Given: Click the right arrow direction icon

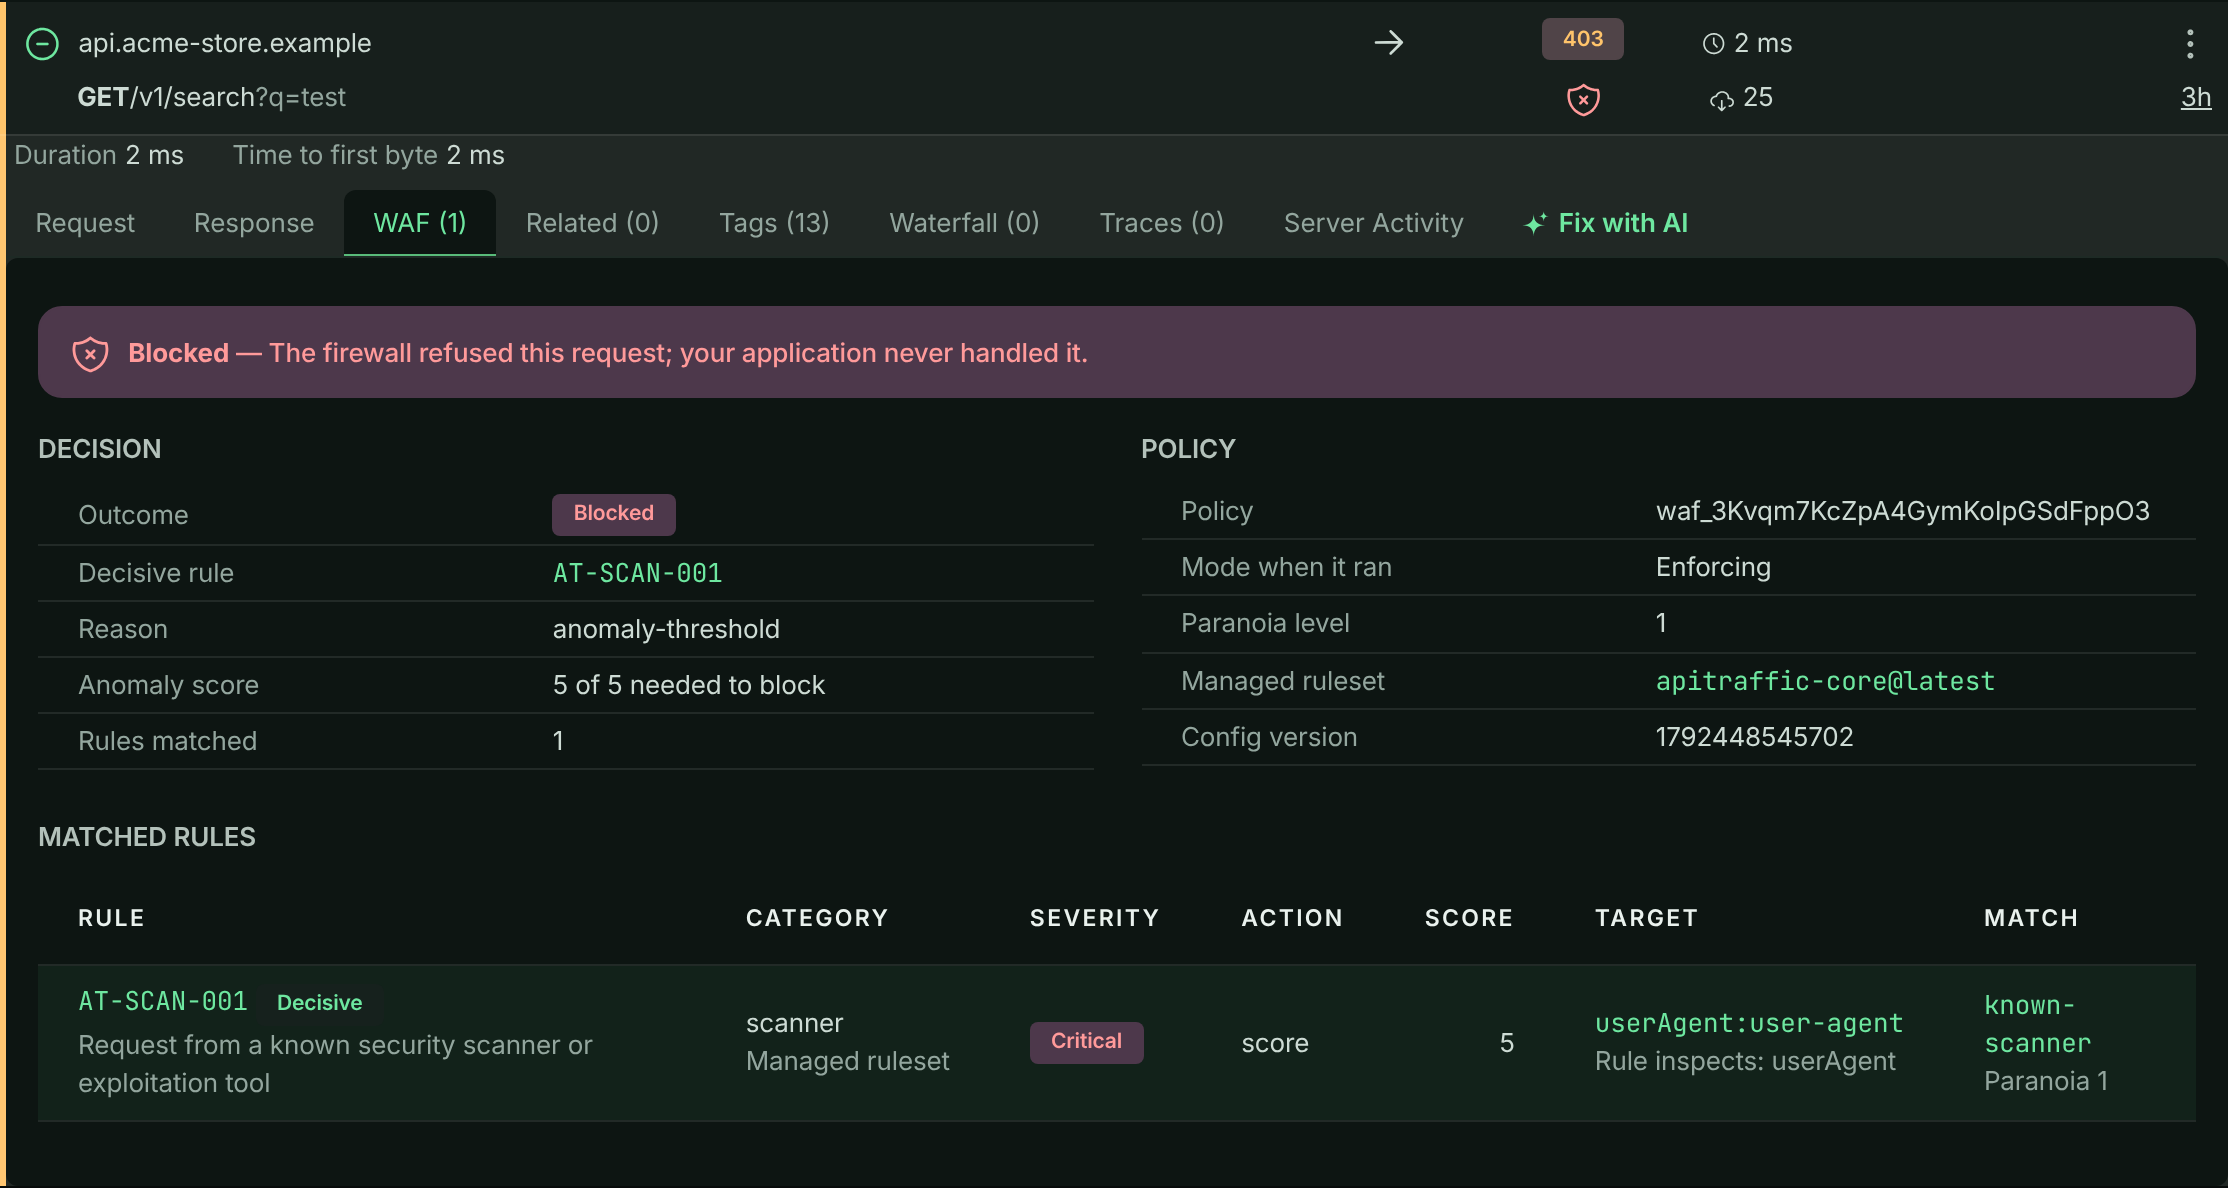Looking at the screenshot, I should coord(1388,42).
